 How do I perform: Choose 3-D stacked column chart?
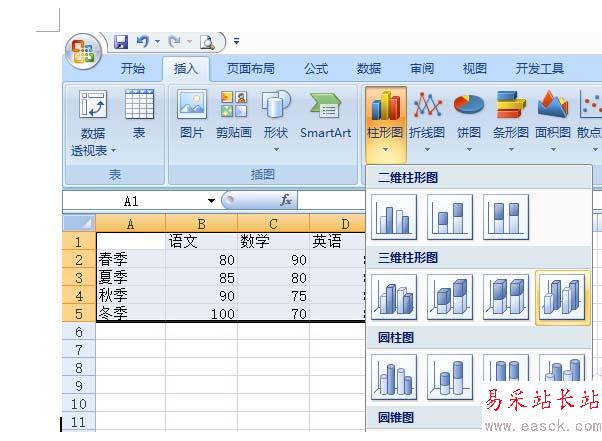[x=450, y=297]
